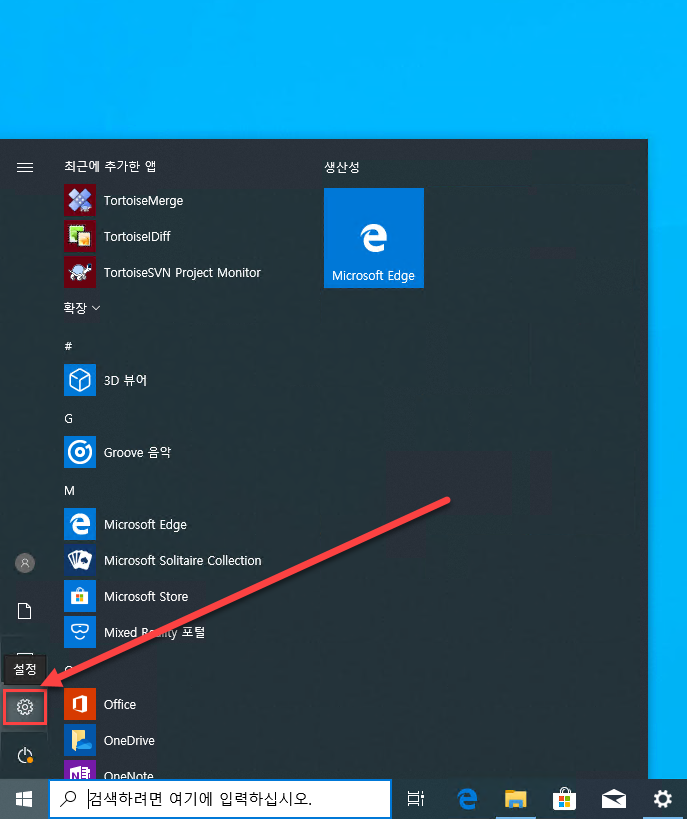687x819 pixels.
Task: Open OneDrive from the app list
Action: click(x=110, y=740)
